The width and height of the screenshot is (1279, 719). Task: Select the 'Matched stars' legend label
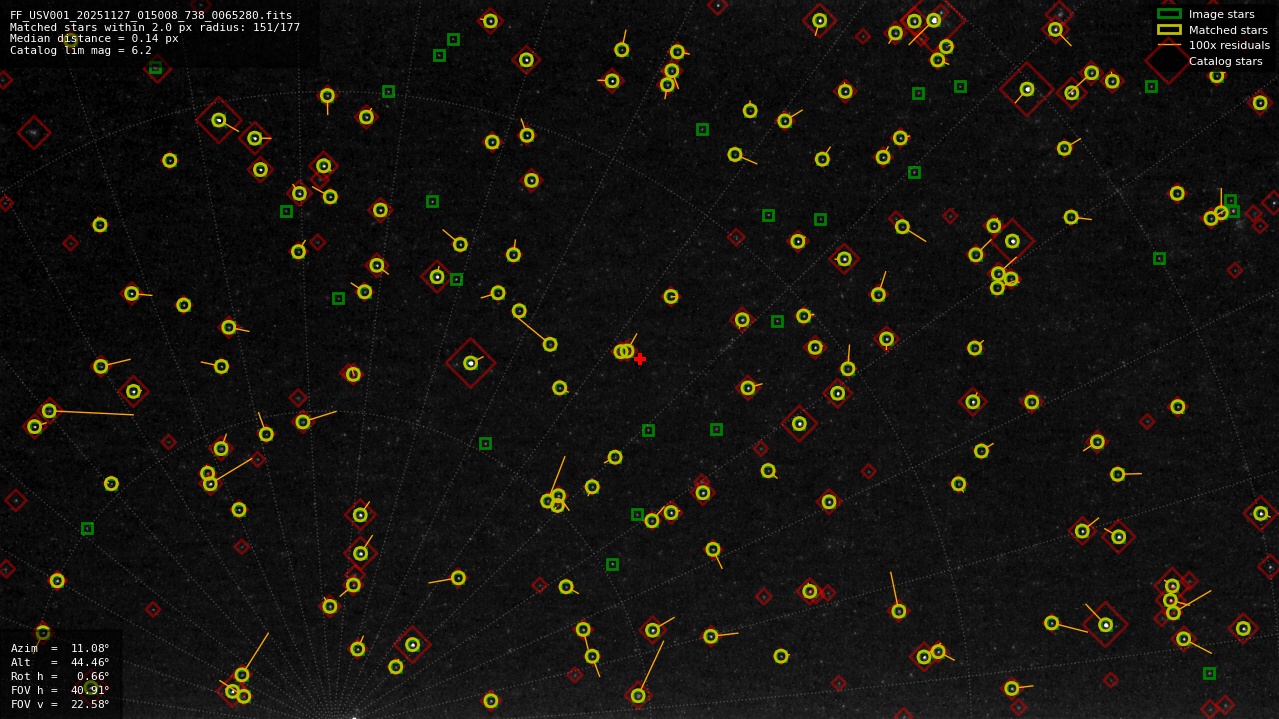[x=1228, y=30]
